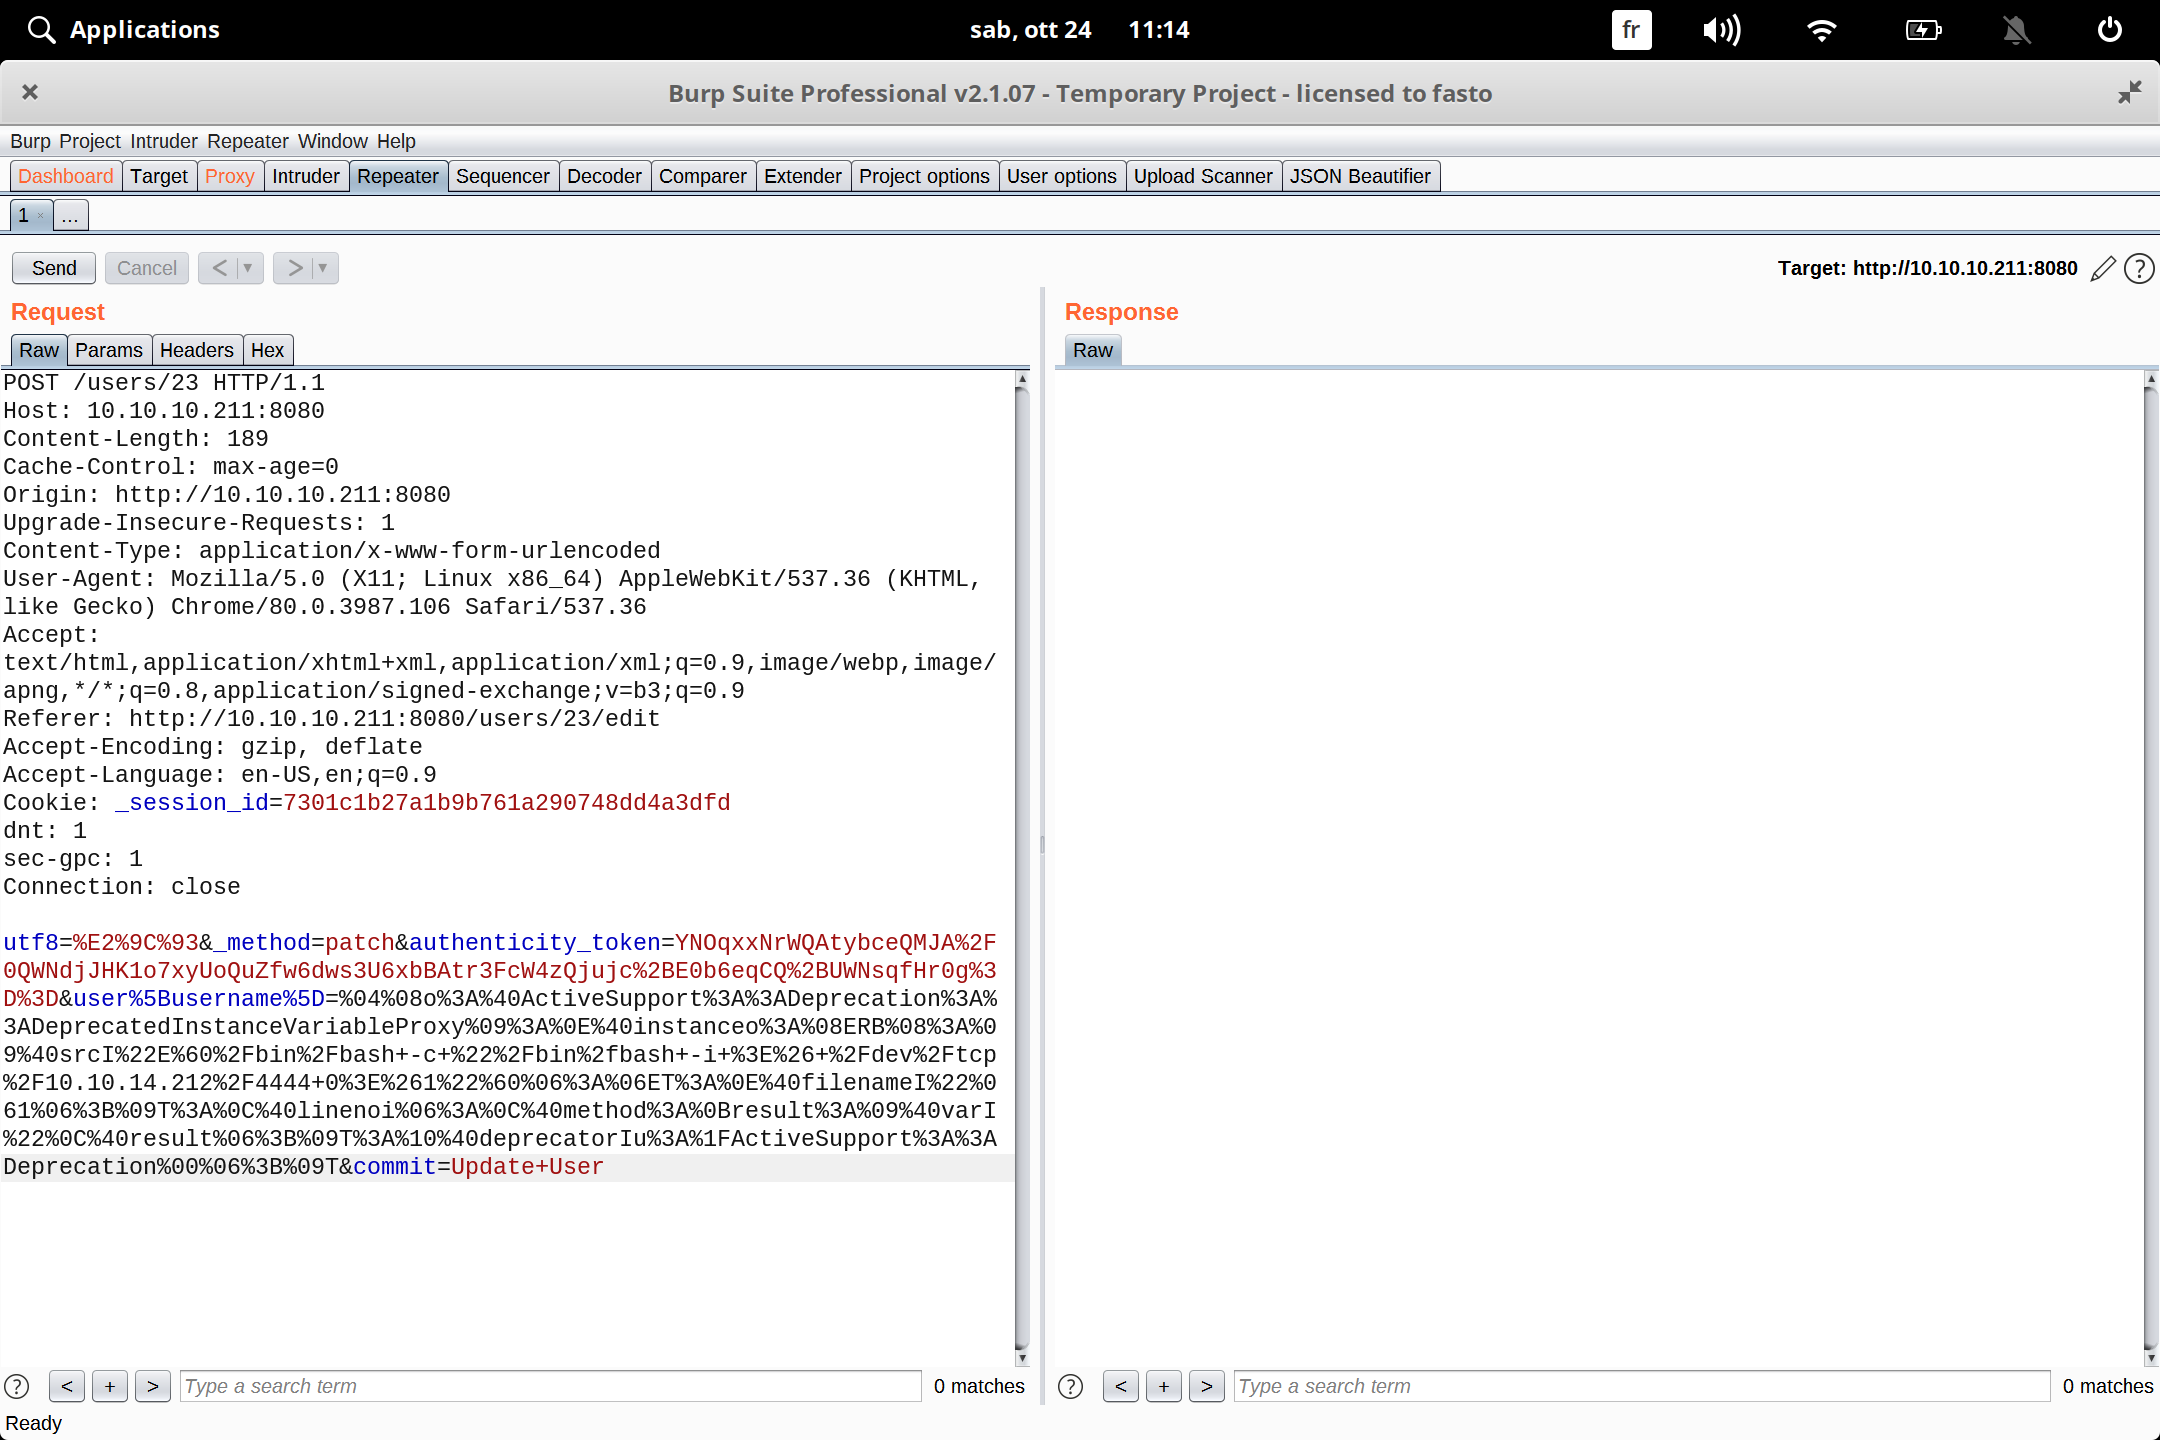
Task: Open the Window menu
Action: [333, 141]
